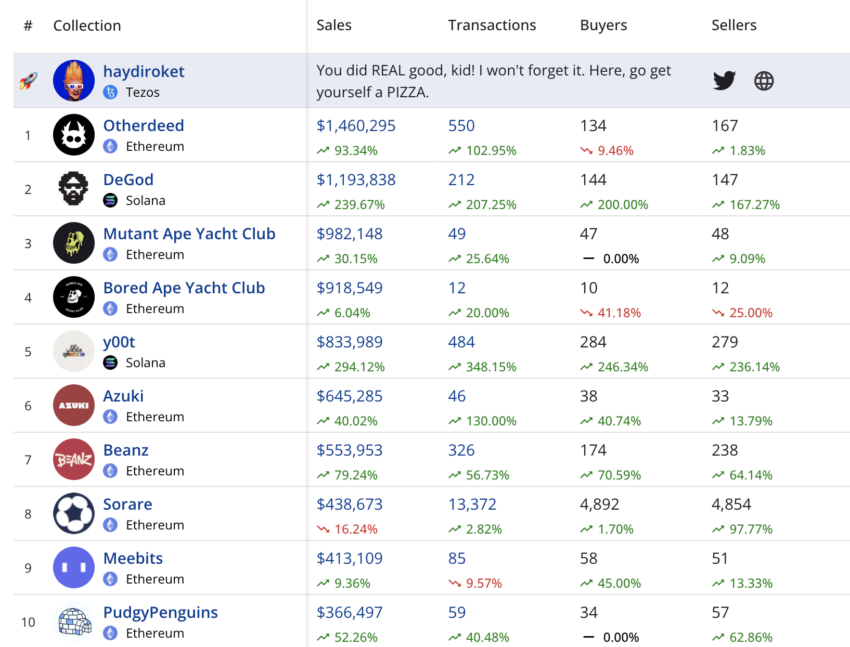The image size is (850, 647).
Task: Sort by the Sales column header
Action: pos(334,25)
